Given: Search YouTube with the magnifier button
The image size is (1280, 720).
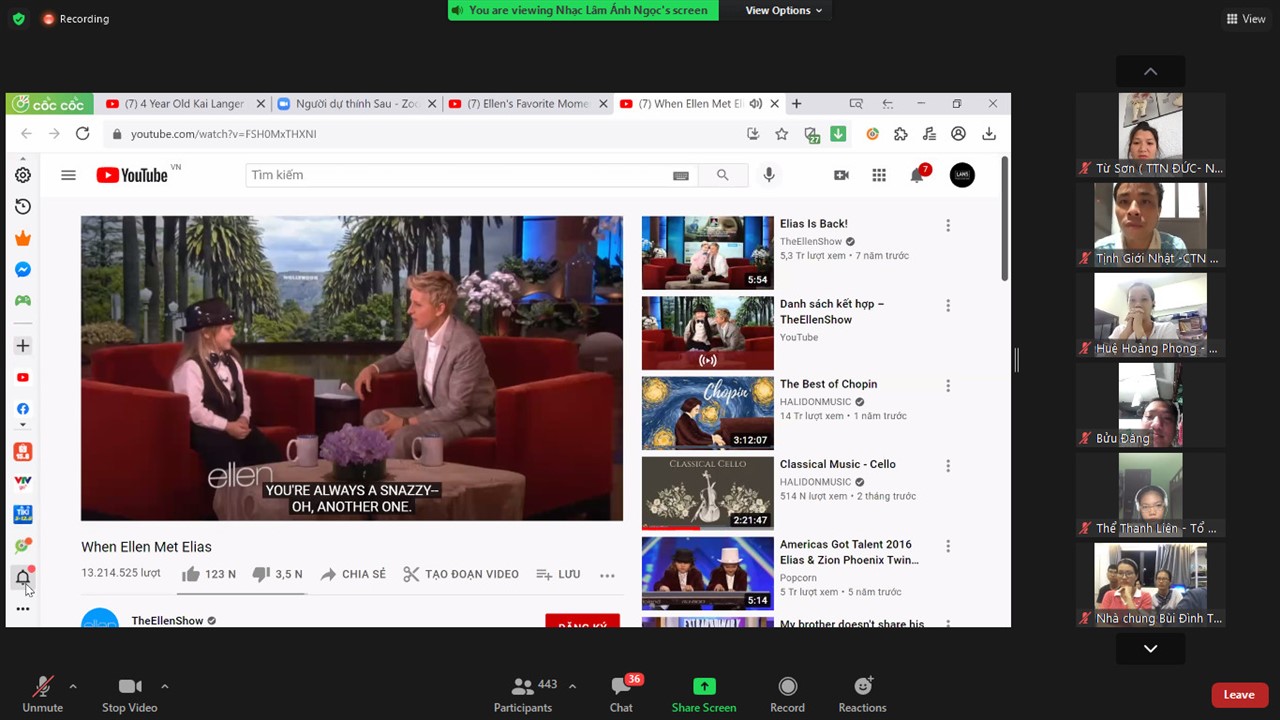Looking at the screenshot, I should point(722,175).
